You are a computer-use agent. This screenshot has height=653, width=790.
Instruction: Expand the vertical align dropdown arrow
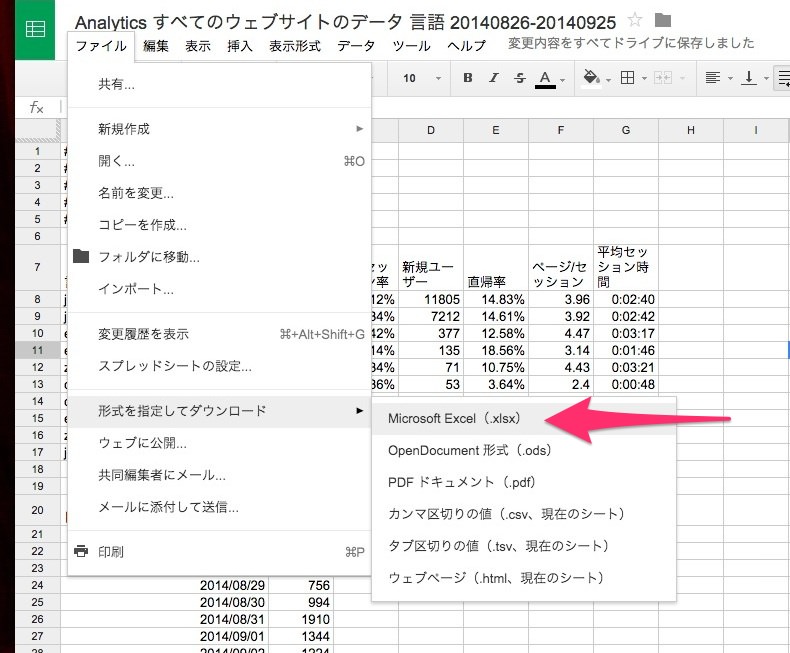click(x=766, y=79)
